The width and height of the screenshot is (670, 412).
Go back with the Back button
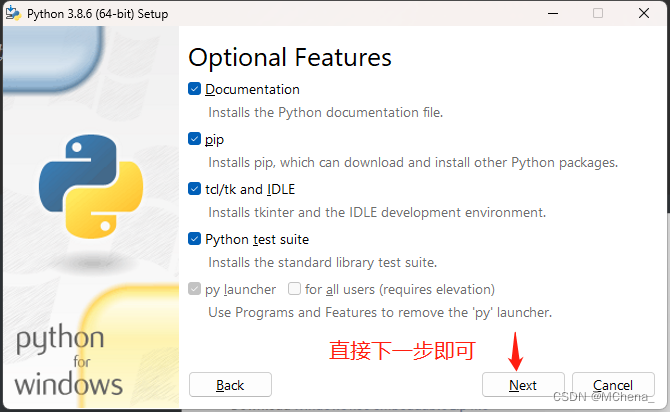(x=230, y=385)
